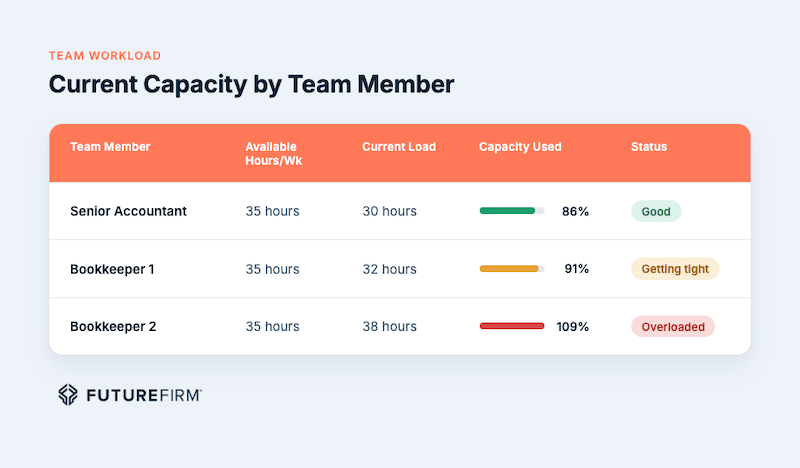Image resolution: width=800 pixels, height=468 pixels.
Task: Select the Team Member column header
Action: tap(110, 147)
